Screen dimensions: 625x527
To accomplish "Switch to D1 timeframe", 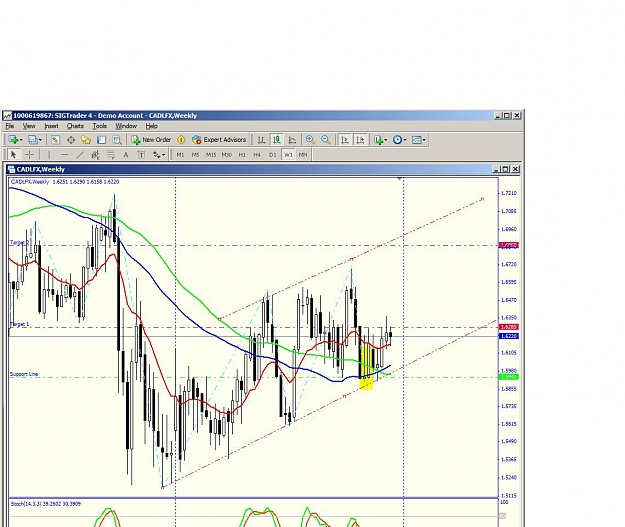I will tap(273, 155).
